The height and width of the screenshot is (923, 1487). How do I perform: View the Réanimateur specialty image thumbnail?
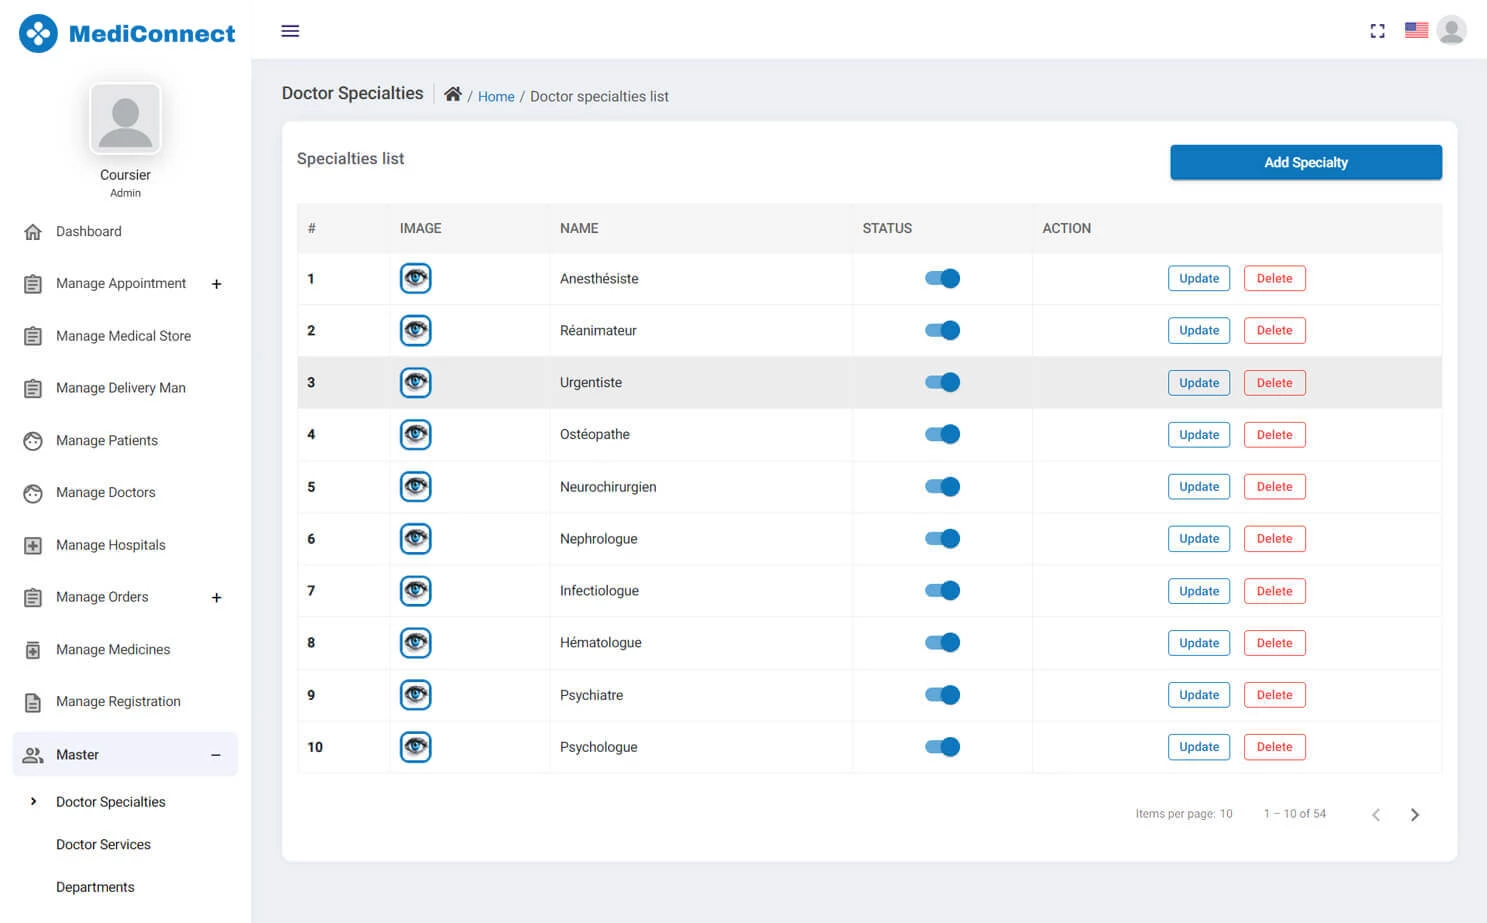[415, 330]
